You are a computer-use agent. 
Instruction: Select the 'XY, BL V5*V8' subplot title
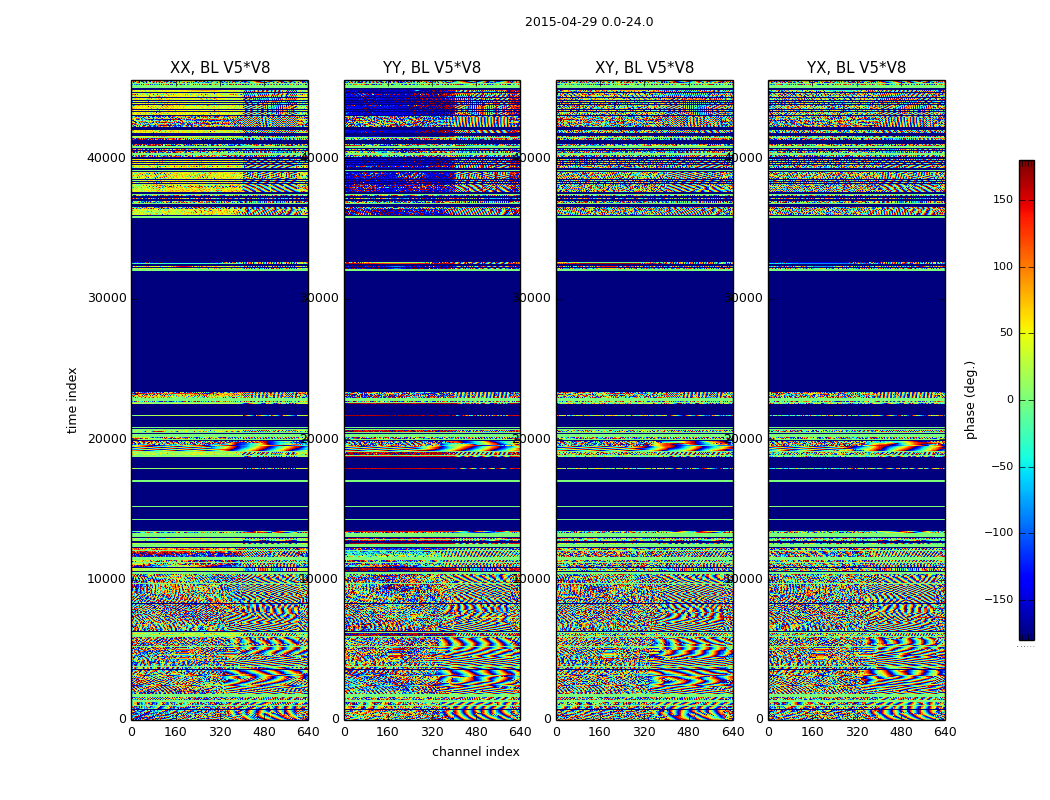click(644, 68)
